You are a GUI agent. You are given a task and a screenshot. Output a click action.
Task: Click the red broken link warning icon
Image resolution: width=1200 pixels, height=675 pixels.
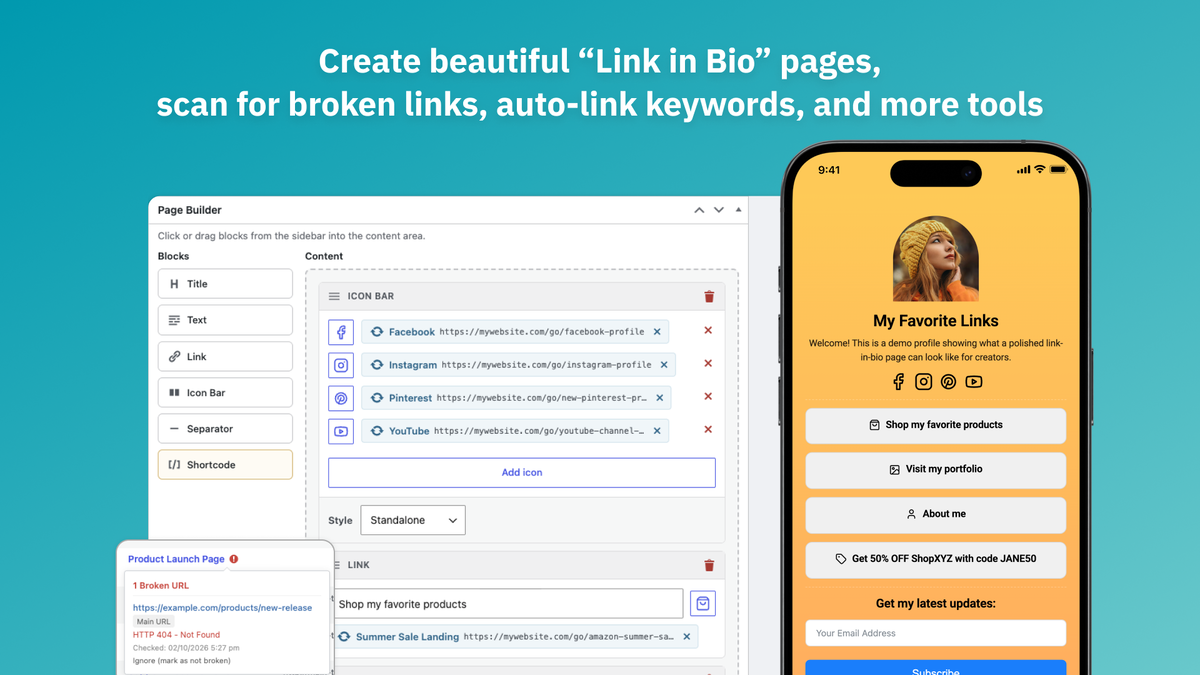234,559
